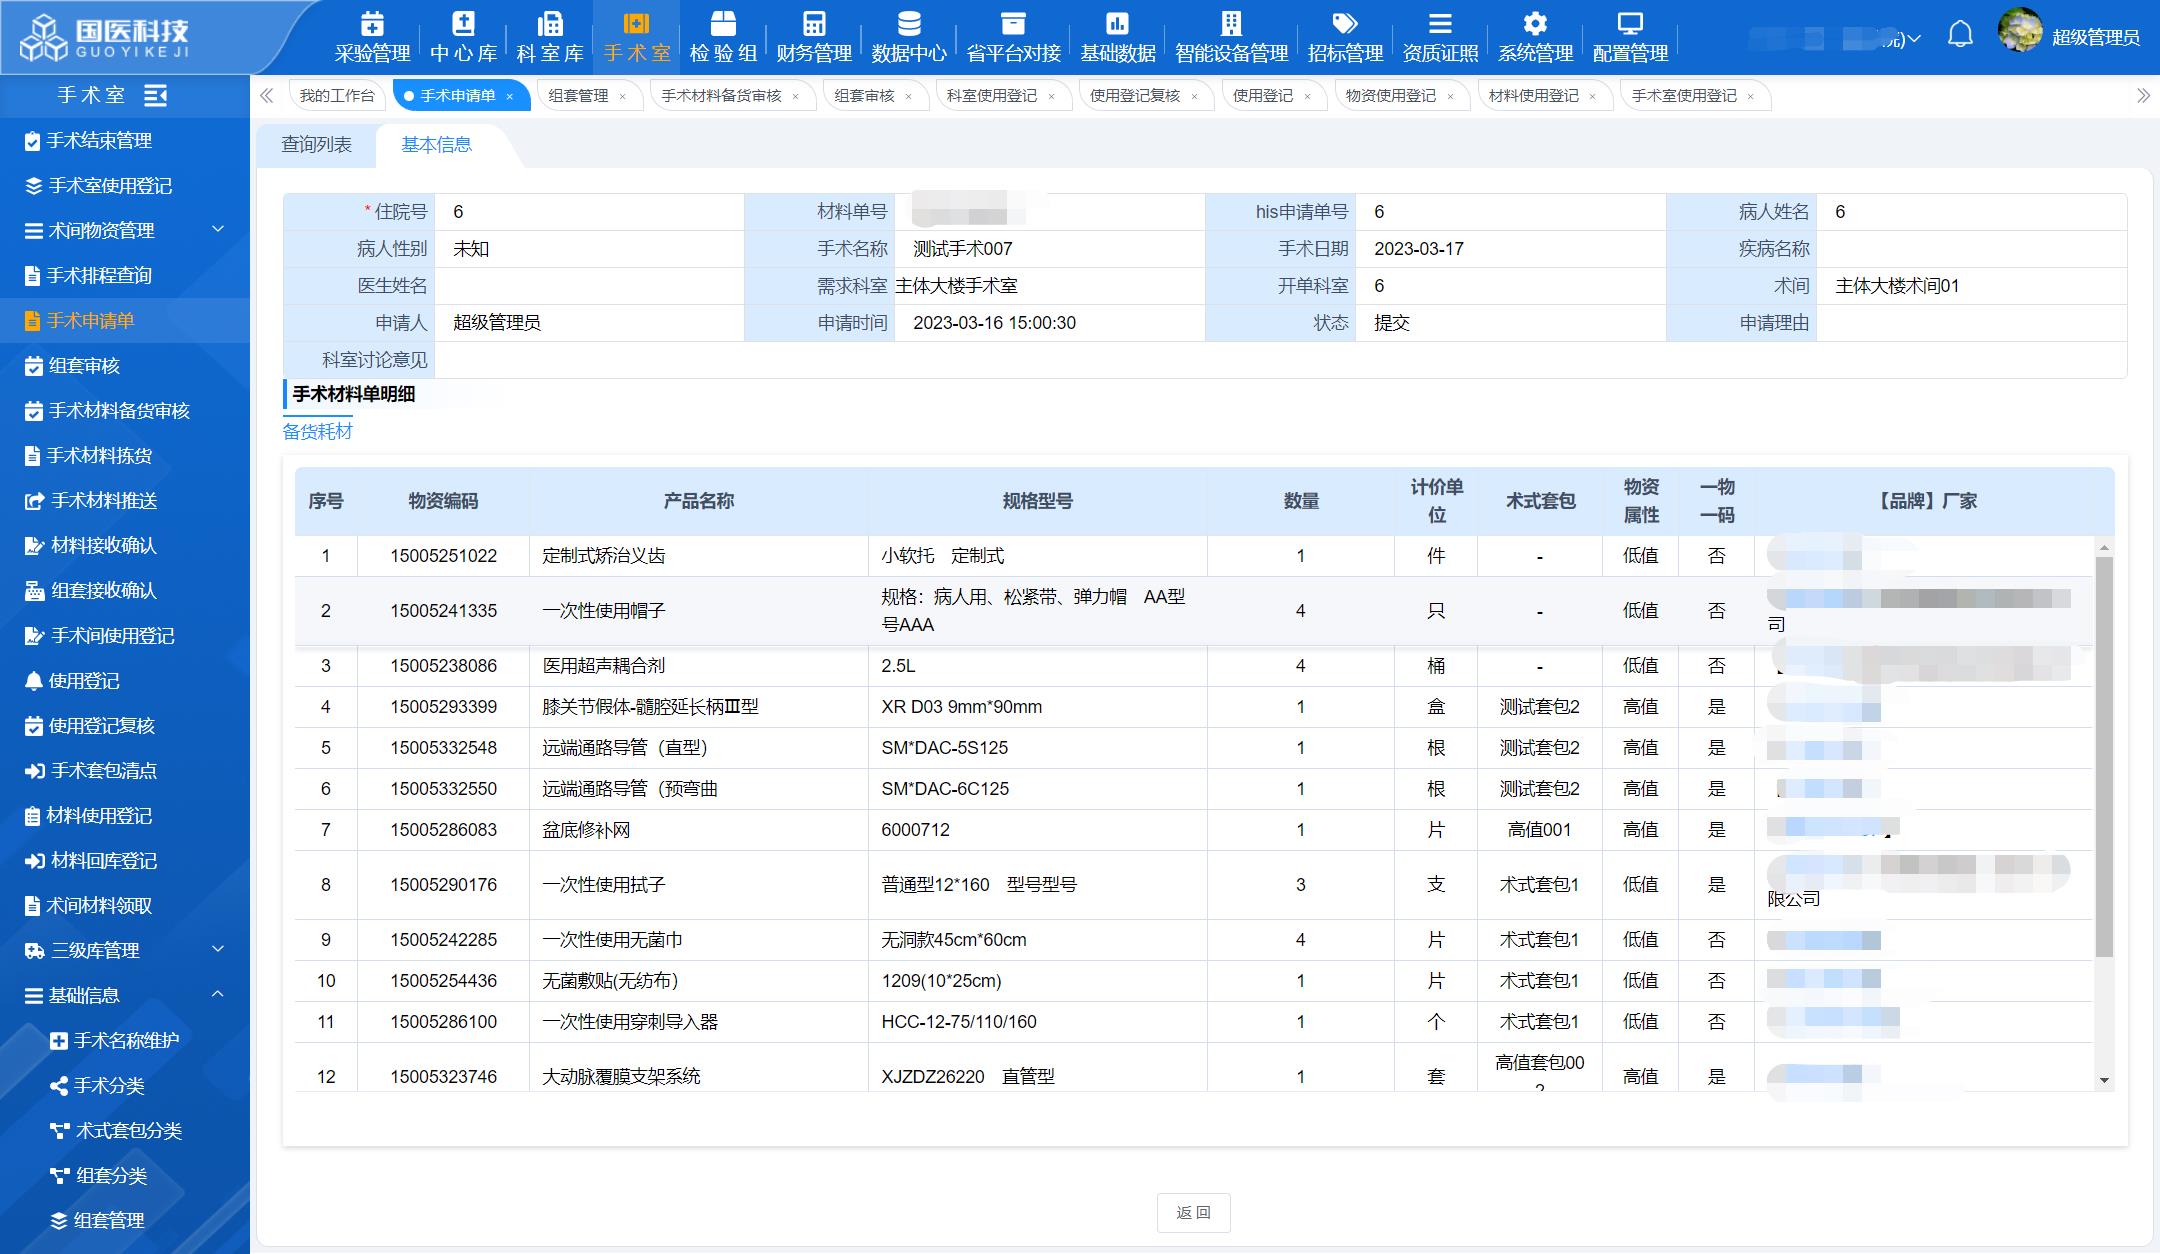Viewport: 2160px width, 1254px height.
Task: Select row 盆底修补网
Action: [x=1194, y=830]
